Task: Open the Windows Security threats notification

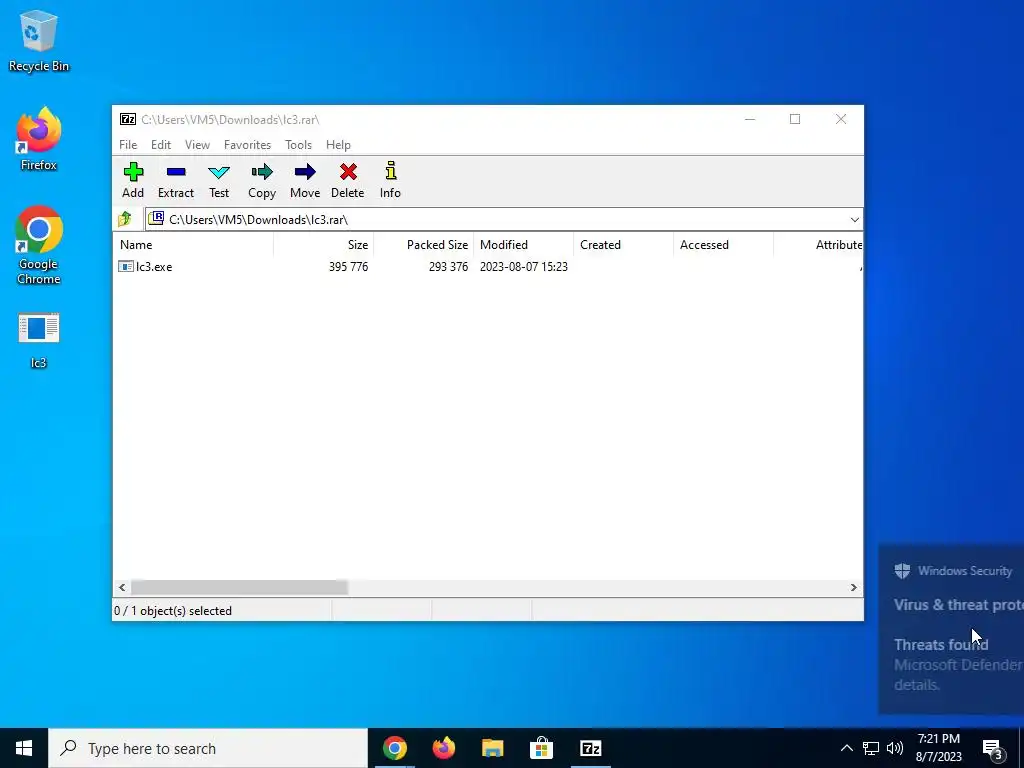Action: click(x=952, y=629)
